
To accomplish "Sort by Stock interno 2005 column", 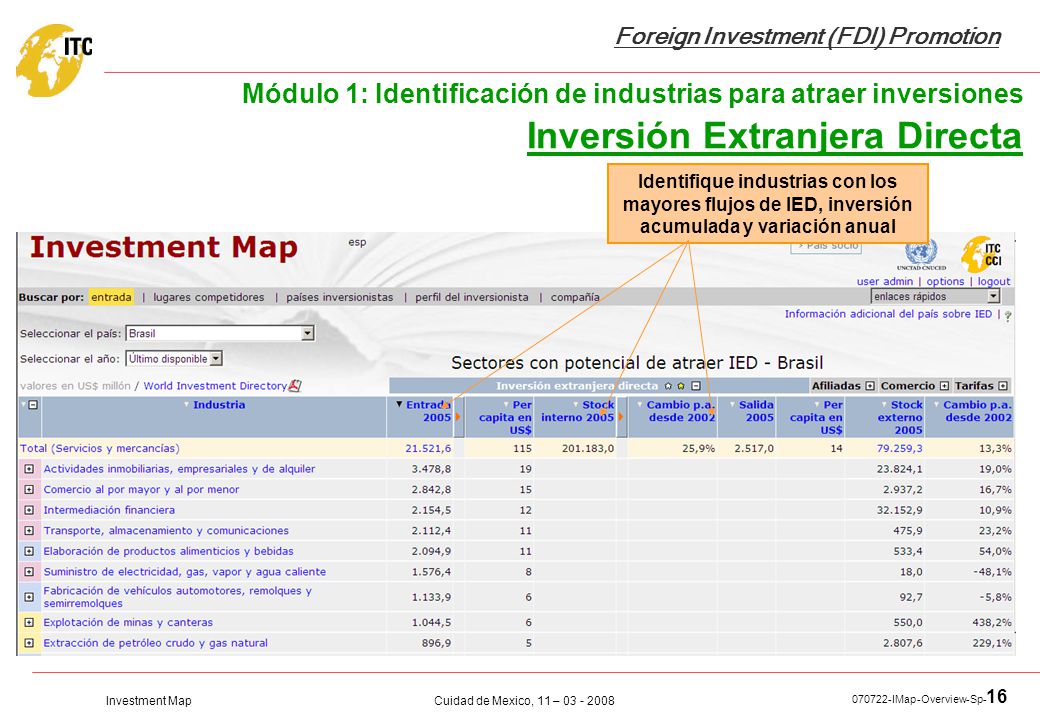I will click(x=577, y=411).
